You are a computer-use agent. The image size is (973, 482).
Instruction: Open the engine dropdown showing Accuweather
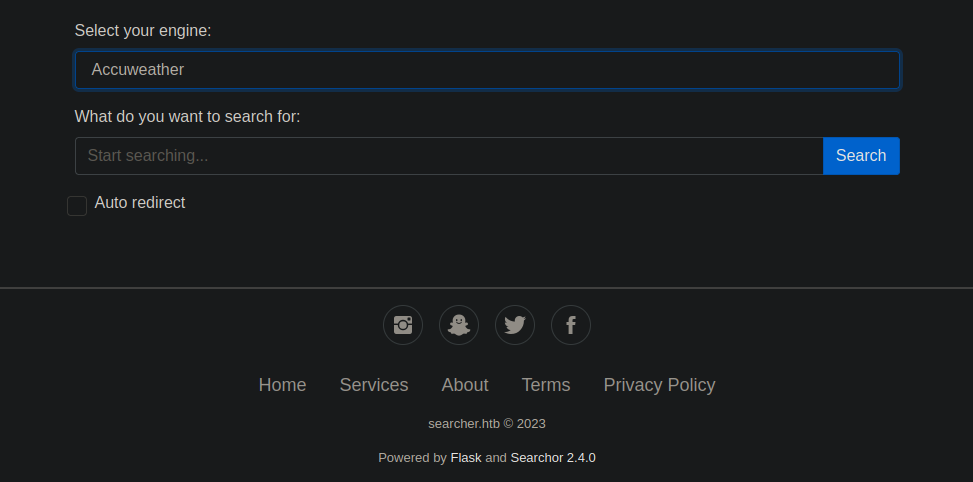pyautogui.click(x=487, y=70)
